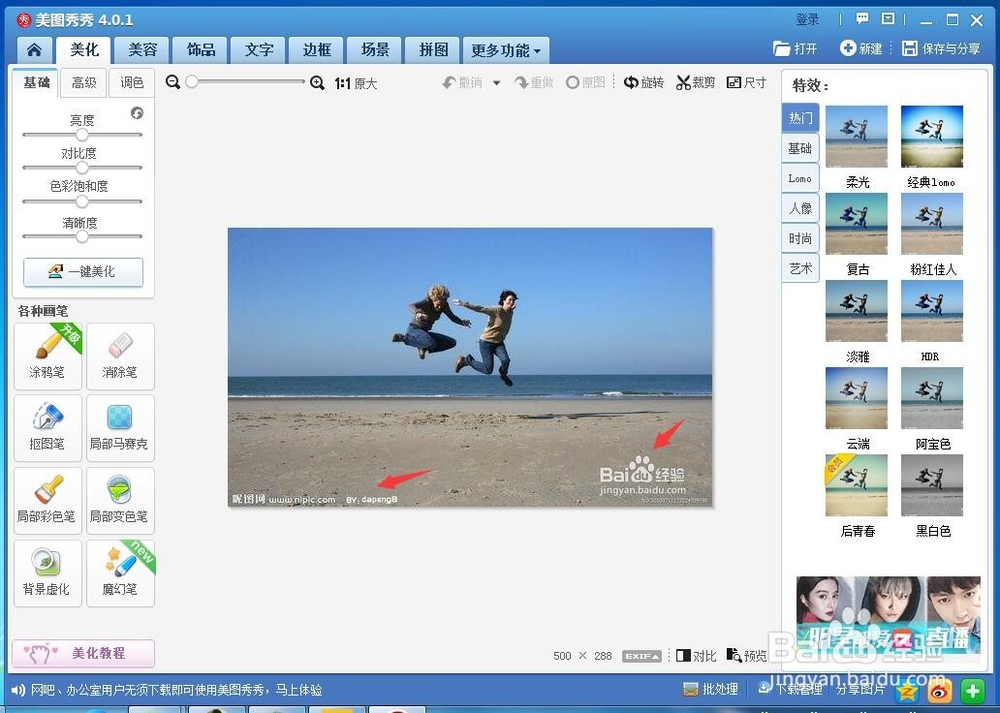1000x713 pixels.
Task: Choose the 背景虚化 background blur tool
Action: coord(47,572)
